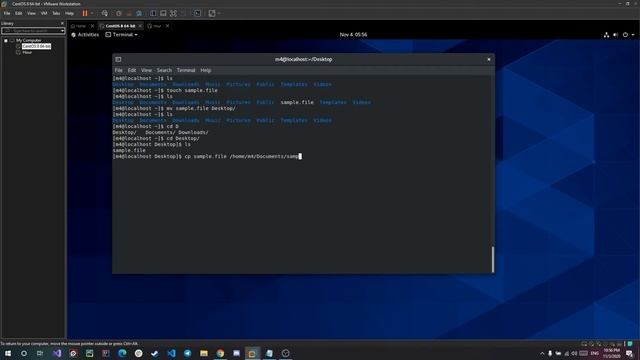Click the cp sample.file command line
The image size is (640, 360).
tap(207, 156)
